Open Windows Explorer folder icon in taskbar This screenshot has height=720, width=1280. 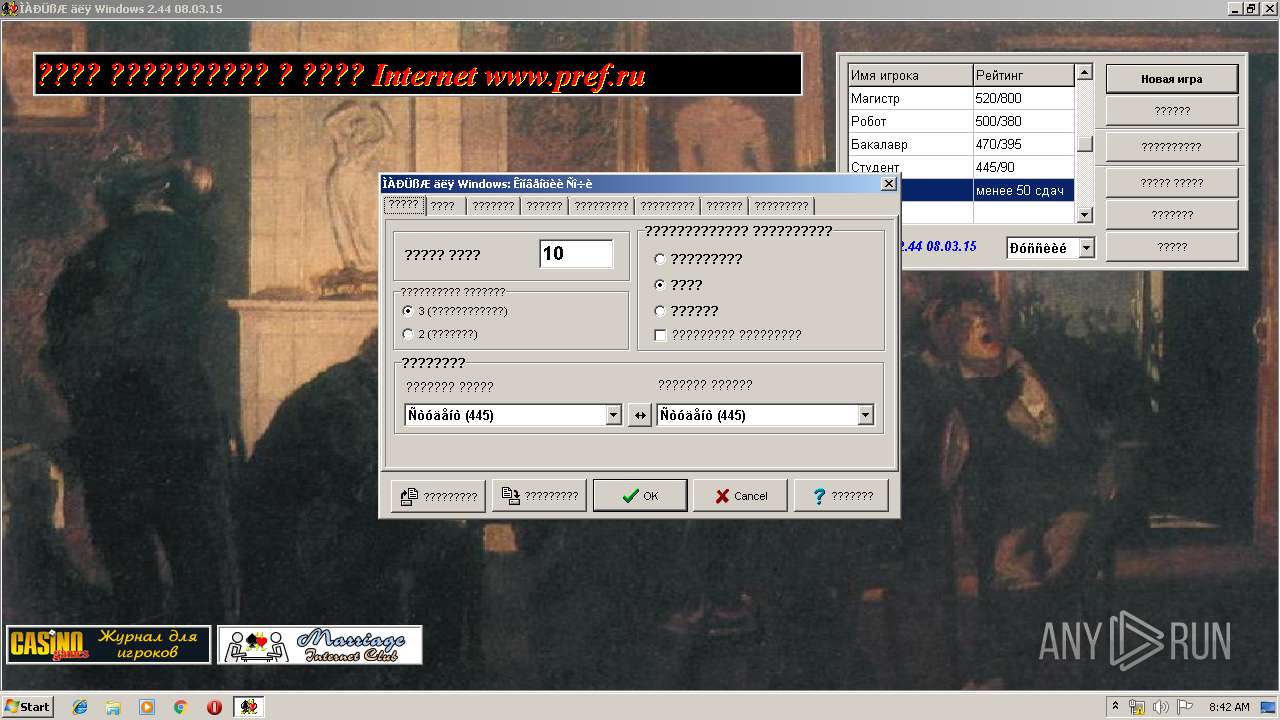pyautogui.click(x=113, y=707)
